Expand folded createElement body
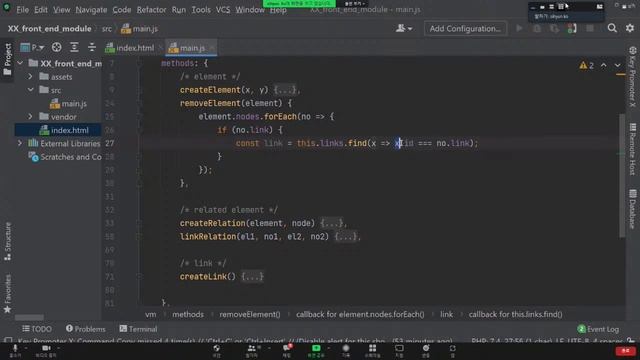640x360 pixels. pos(285,90)
